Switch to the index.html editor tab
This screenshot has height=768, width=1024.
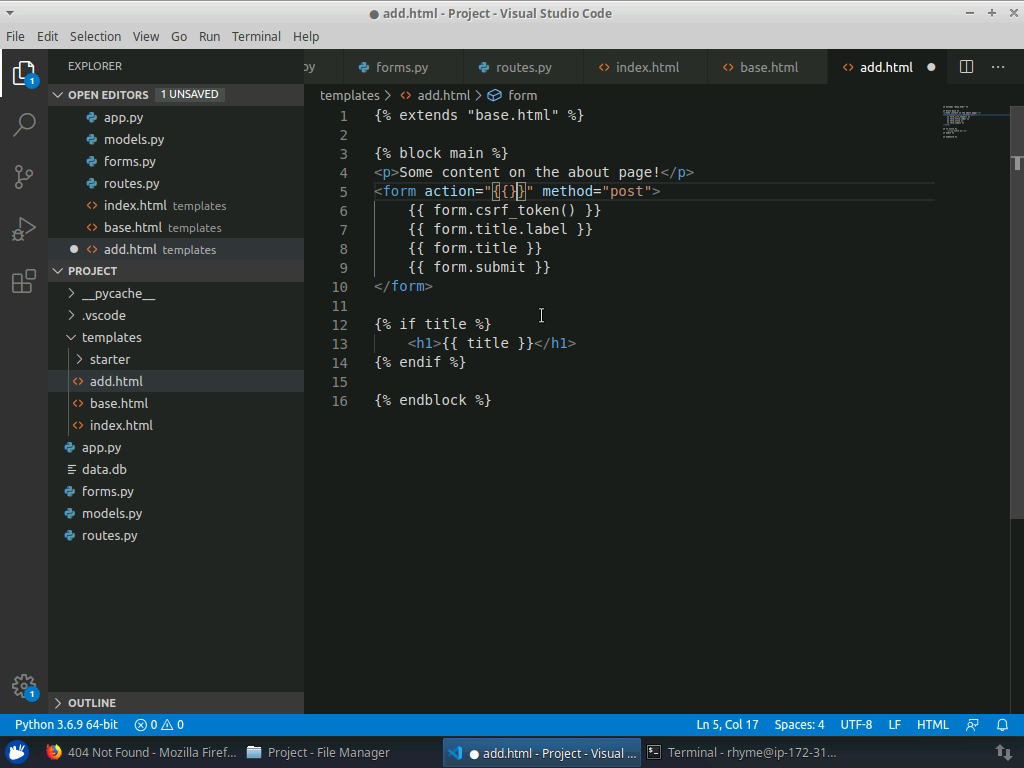647,67
